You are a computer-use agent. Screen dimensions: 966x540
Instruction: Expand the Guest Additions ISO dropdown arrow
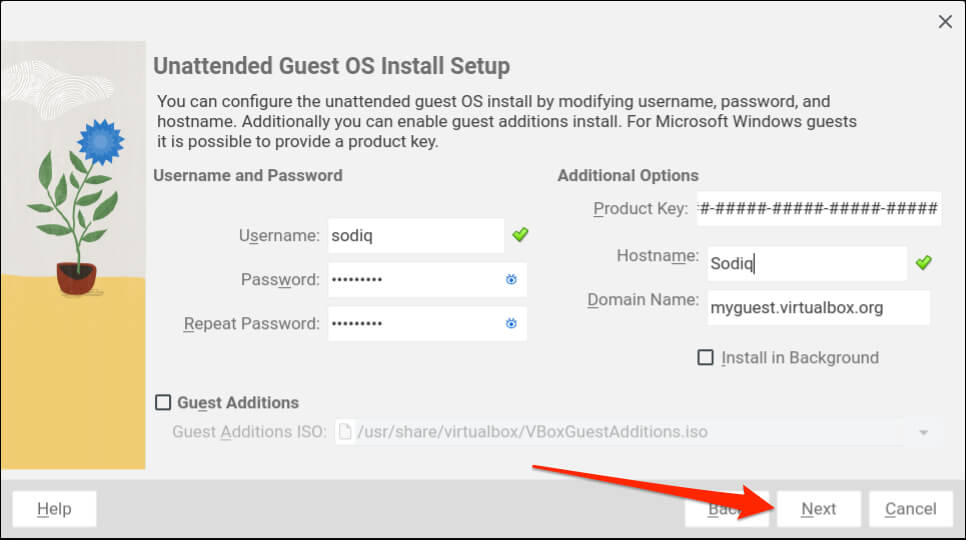(x=924, y=433)
